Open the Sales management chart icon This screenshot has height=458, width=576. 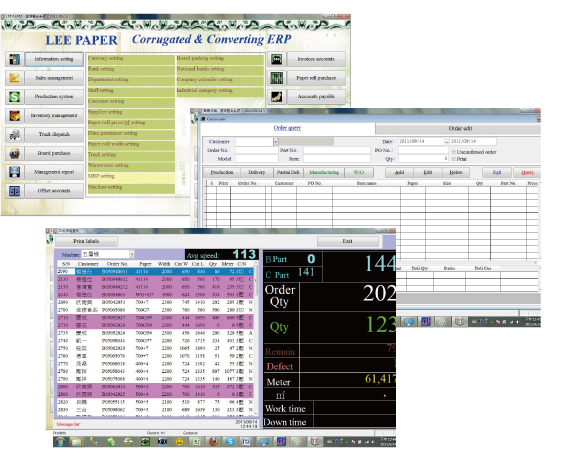pos(15,78)
